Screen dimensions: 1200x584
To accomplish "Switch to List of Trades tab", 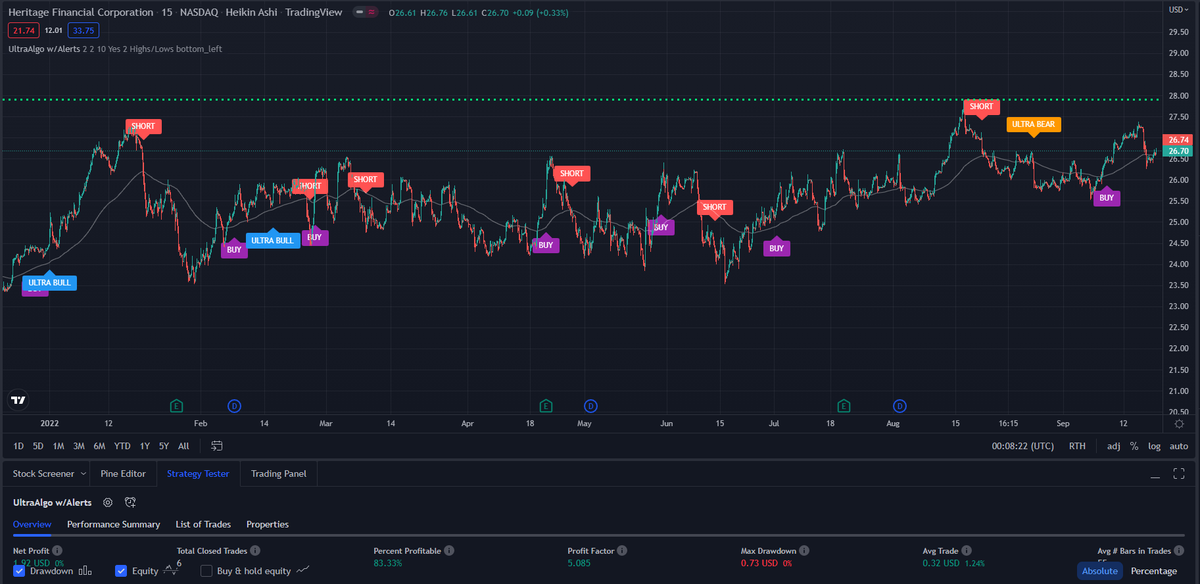I will pyautogui.click(x=203, y=524).
